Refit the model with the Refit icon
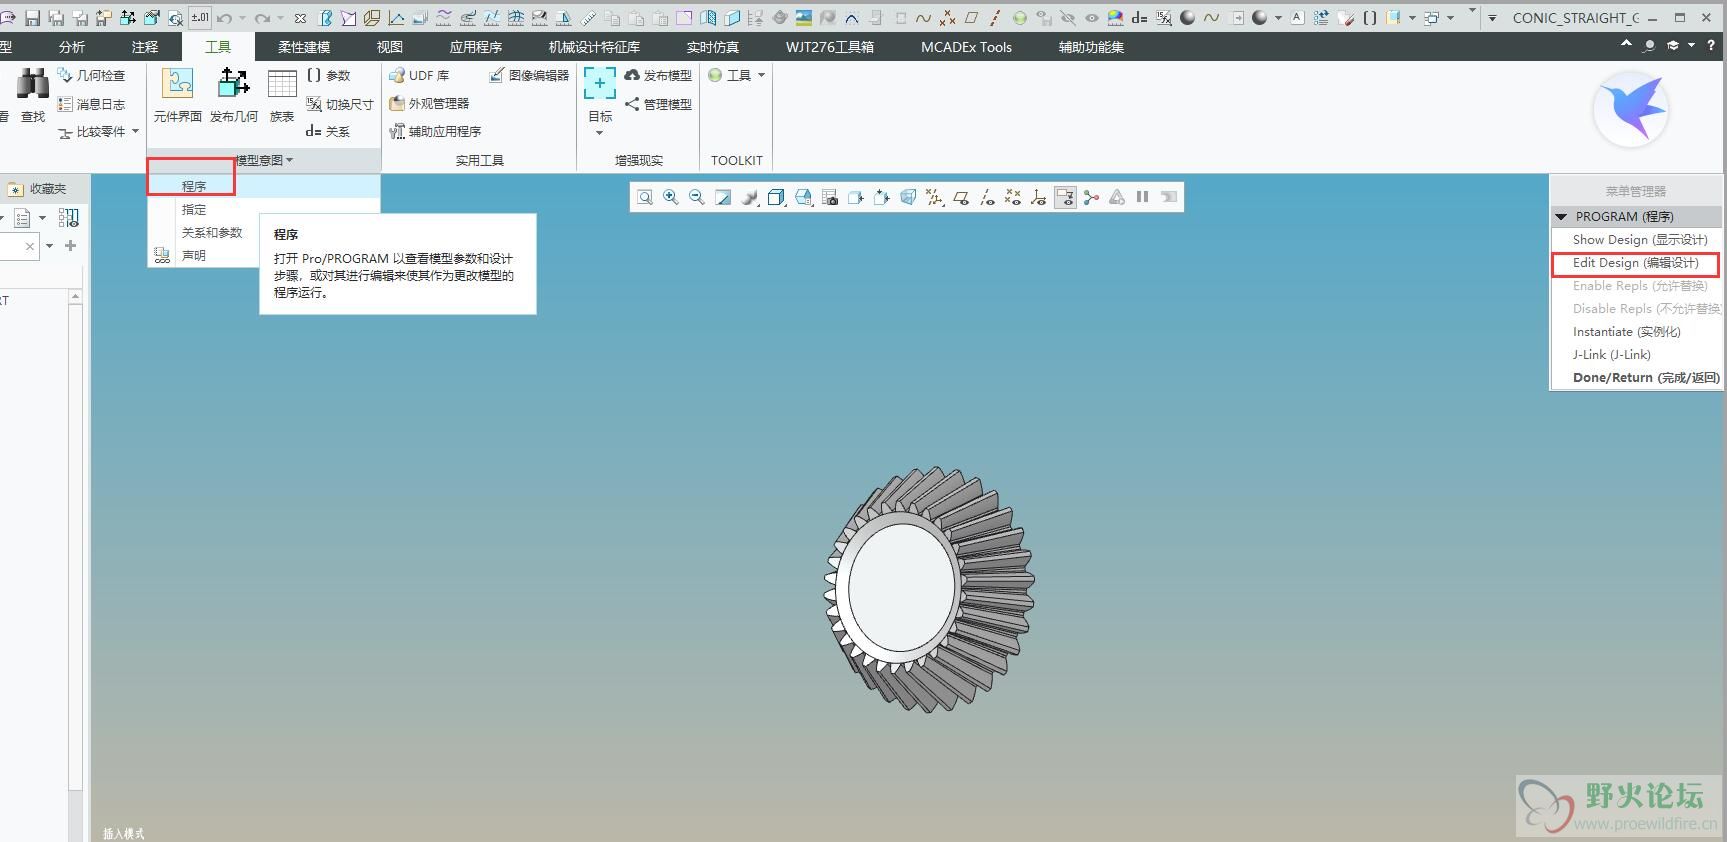 645,197
